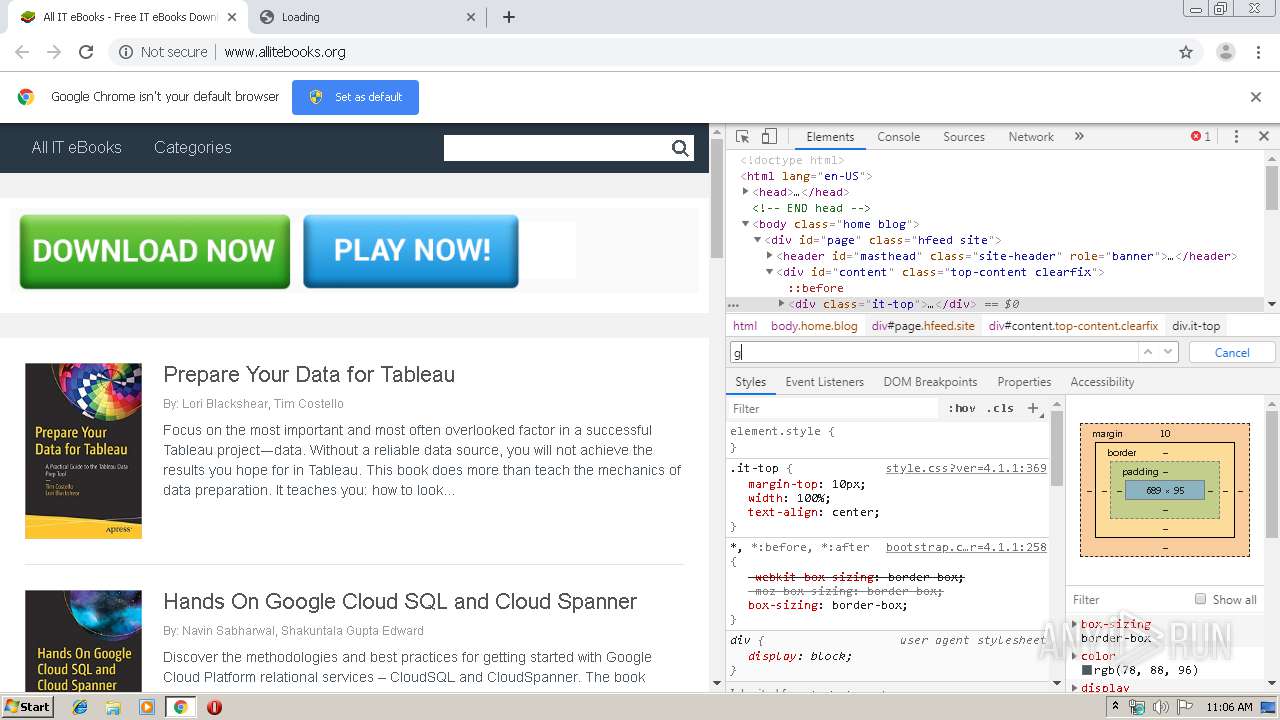The width and height of the screenshot is (1280, 720).
Task: Click the Styles Filter input field
Action: click(835, 408)
